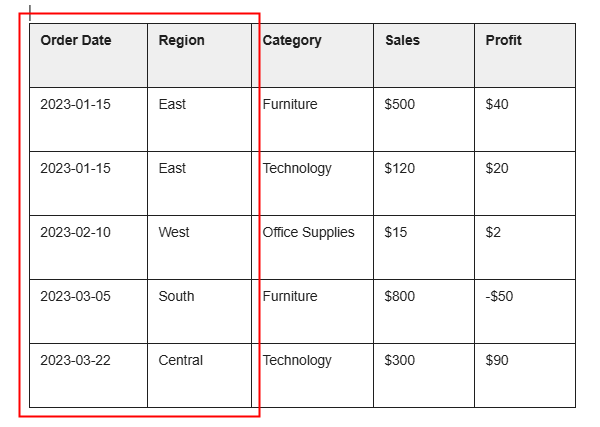Select the -$50 profit cell
This screenshot has width=600, height=427.
499,297
